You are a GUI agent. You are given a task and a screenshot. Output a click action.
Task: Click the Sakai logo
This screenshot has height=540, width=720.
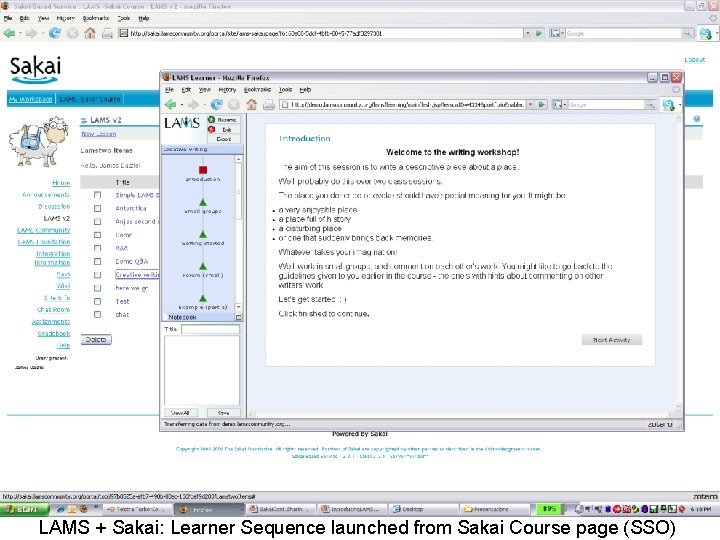coord(35,69)
